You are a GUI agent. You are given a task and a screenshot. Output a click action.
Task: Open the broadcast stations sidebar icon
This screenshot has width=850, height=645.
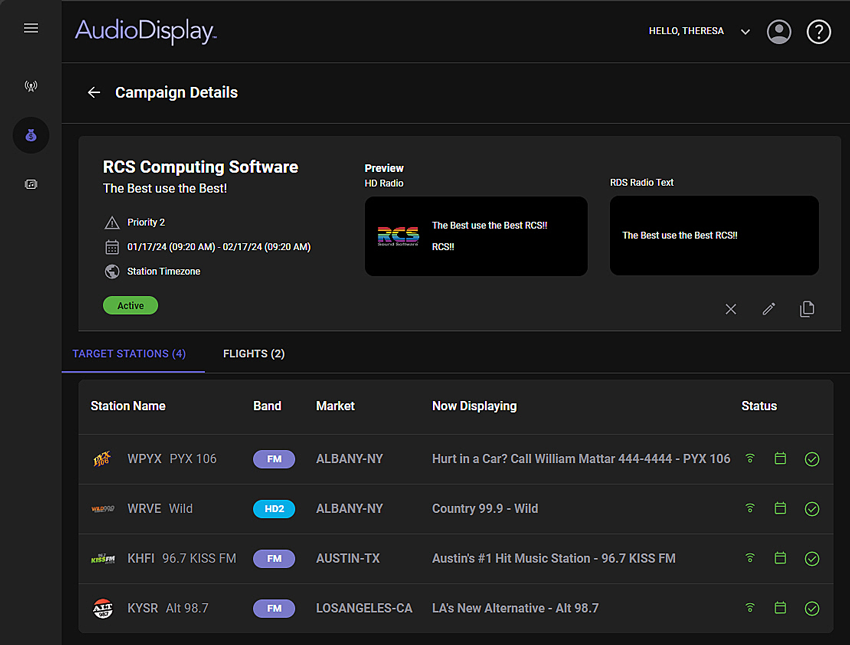tap(31, 86)
